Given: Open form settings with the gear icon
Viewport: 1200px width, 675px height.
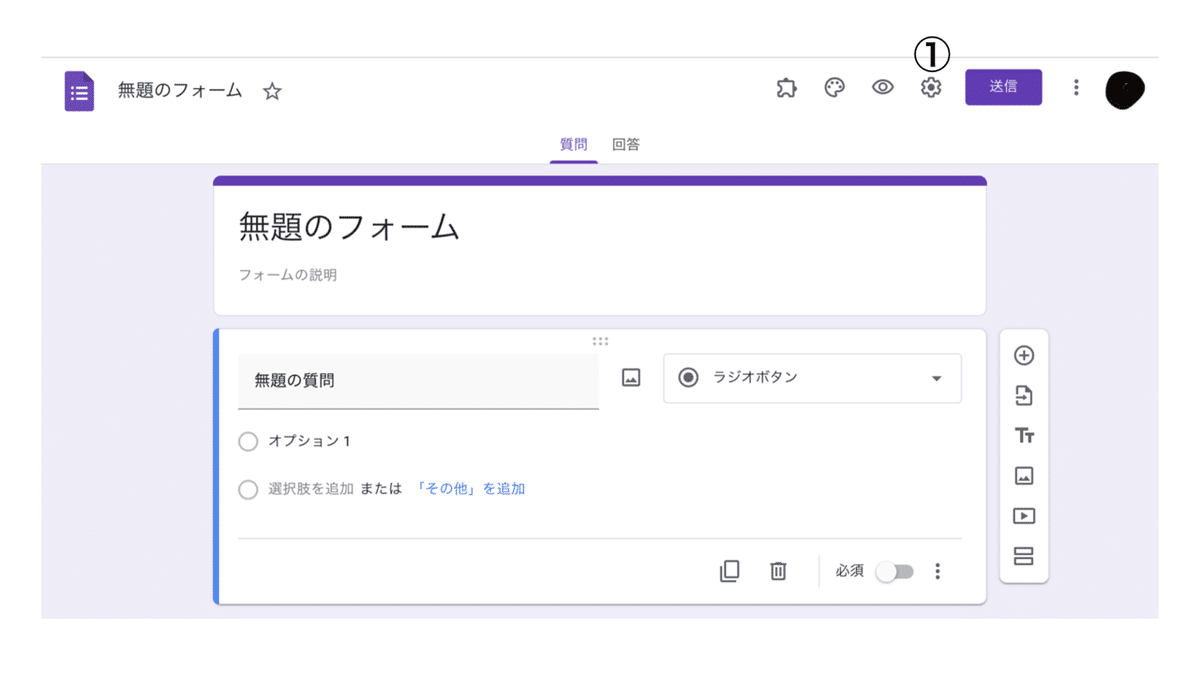Looking at the screenshot, I should point(930,89).
